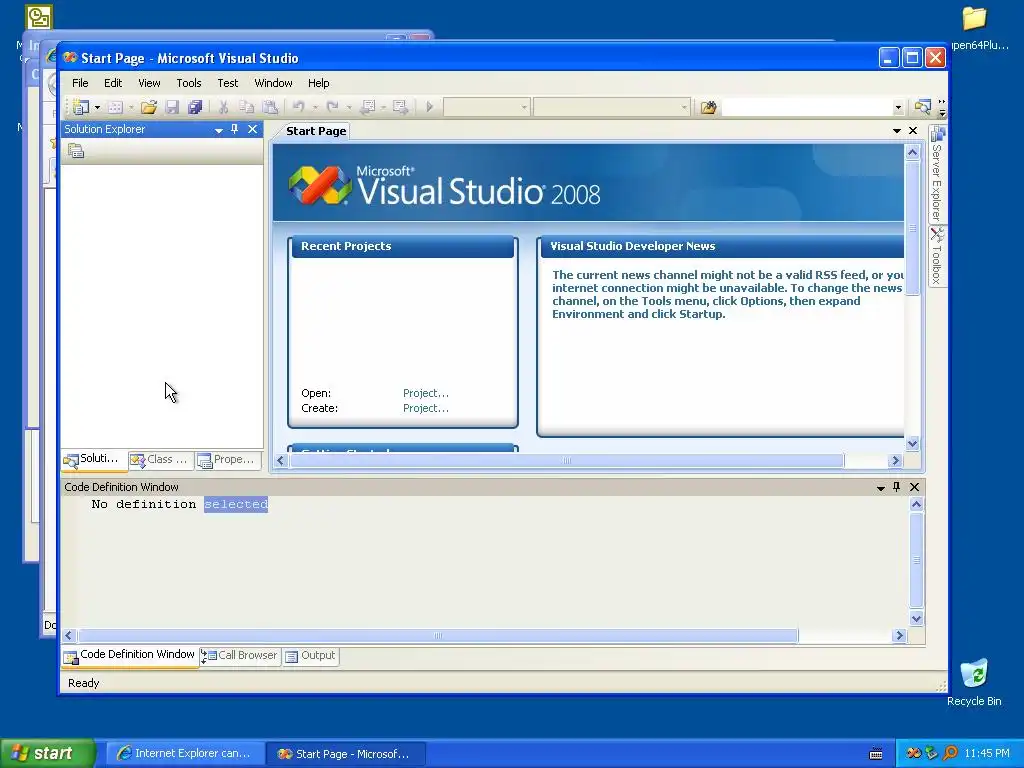Click the Save floppy disk icon
Viewport: 1024px width, 768px height.
click(172, 107)
